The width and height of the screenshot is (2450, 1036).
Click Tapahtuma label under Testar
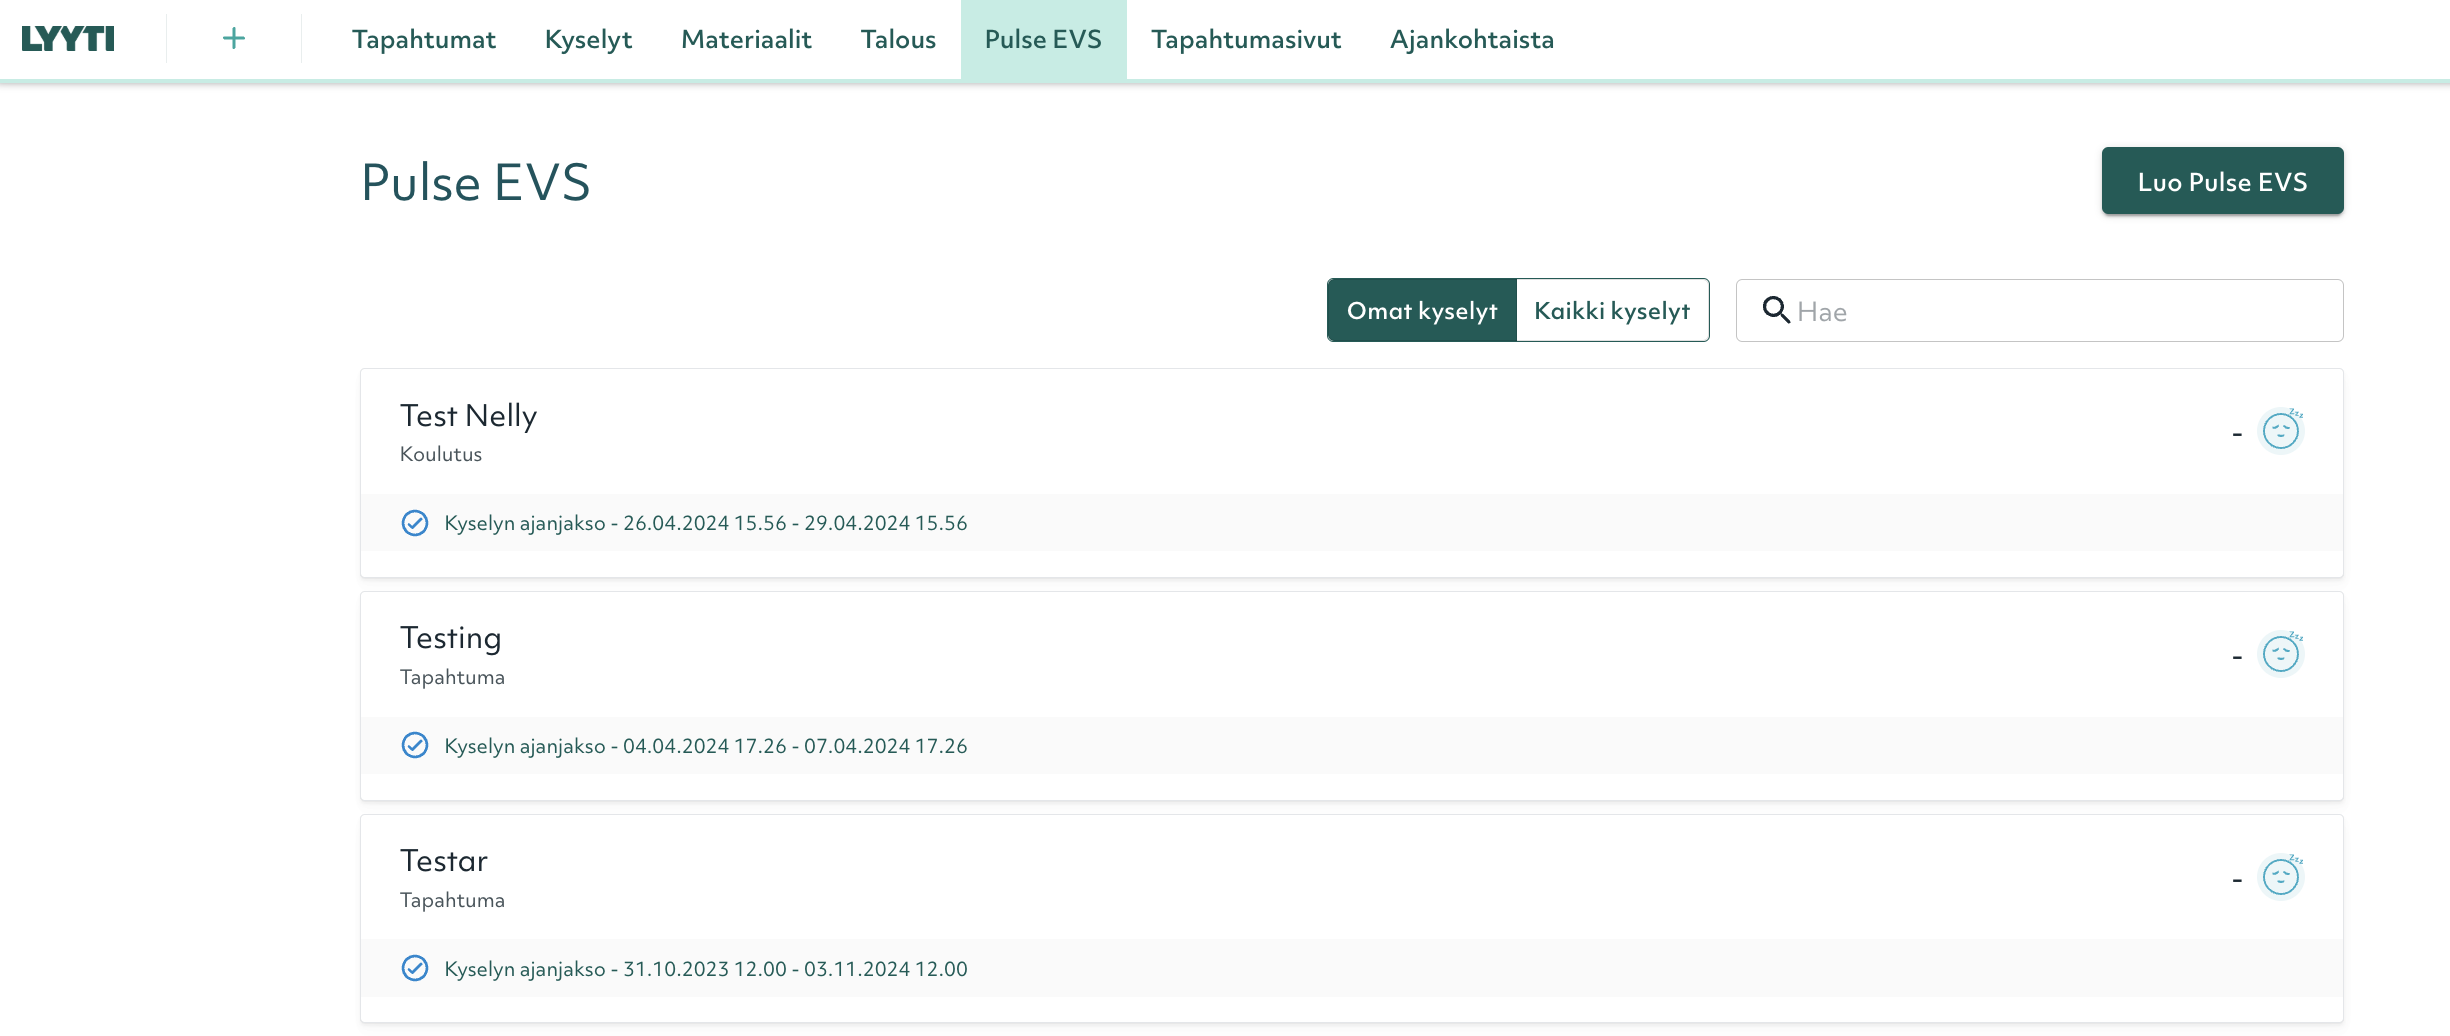coord(452,900)
